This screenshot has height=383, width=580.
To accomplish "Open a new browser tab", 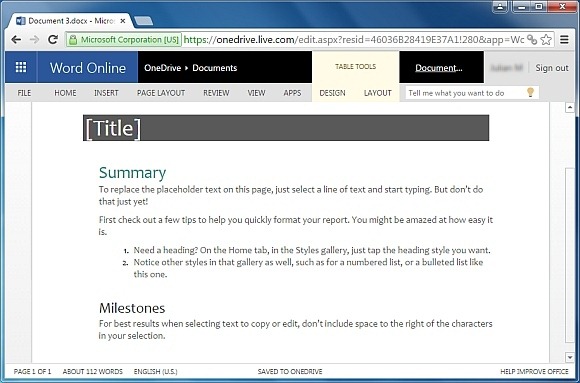I will (x=143, y=21).
